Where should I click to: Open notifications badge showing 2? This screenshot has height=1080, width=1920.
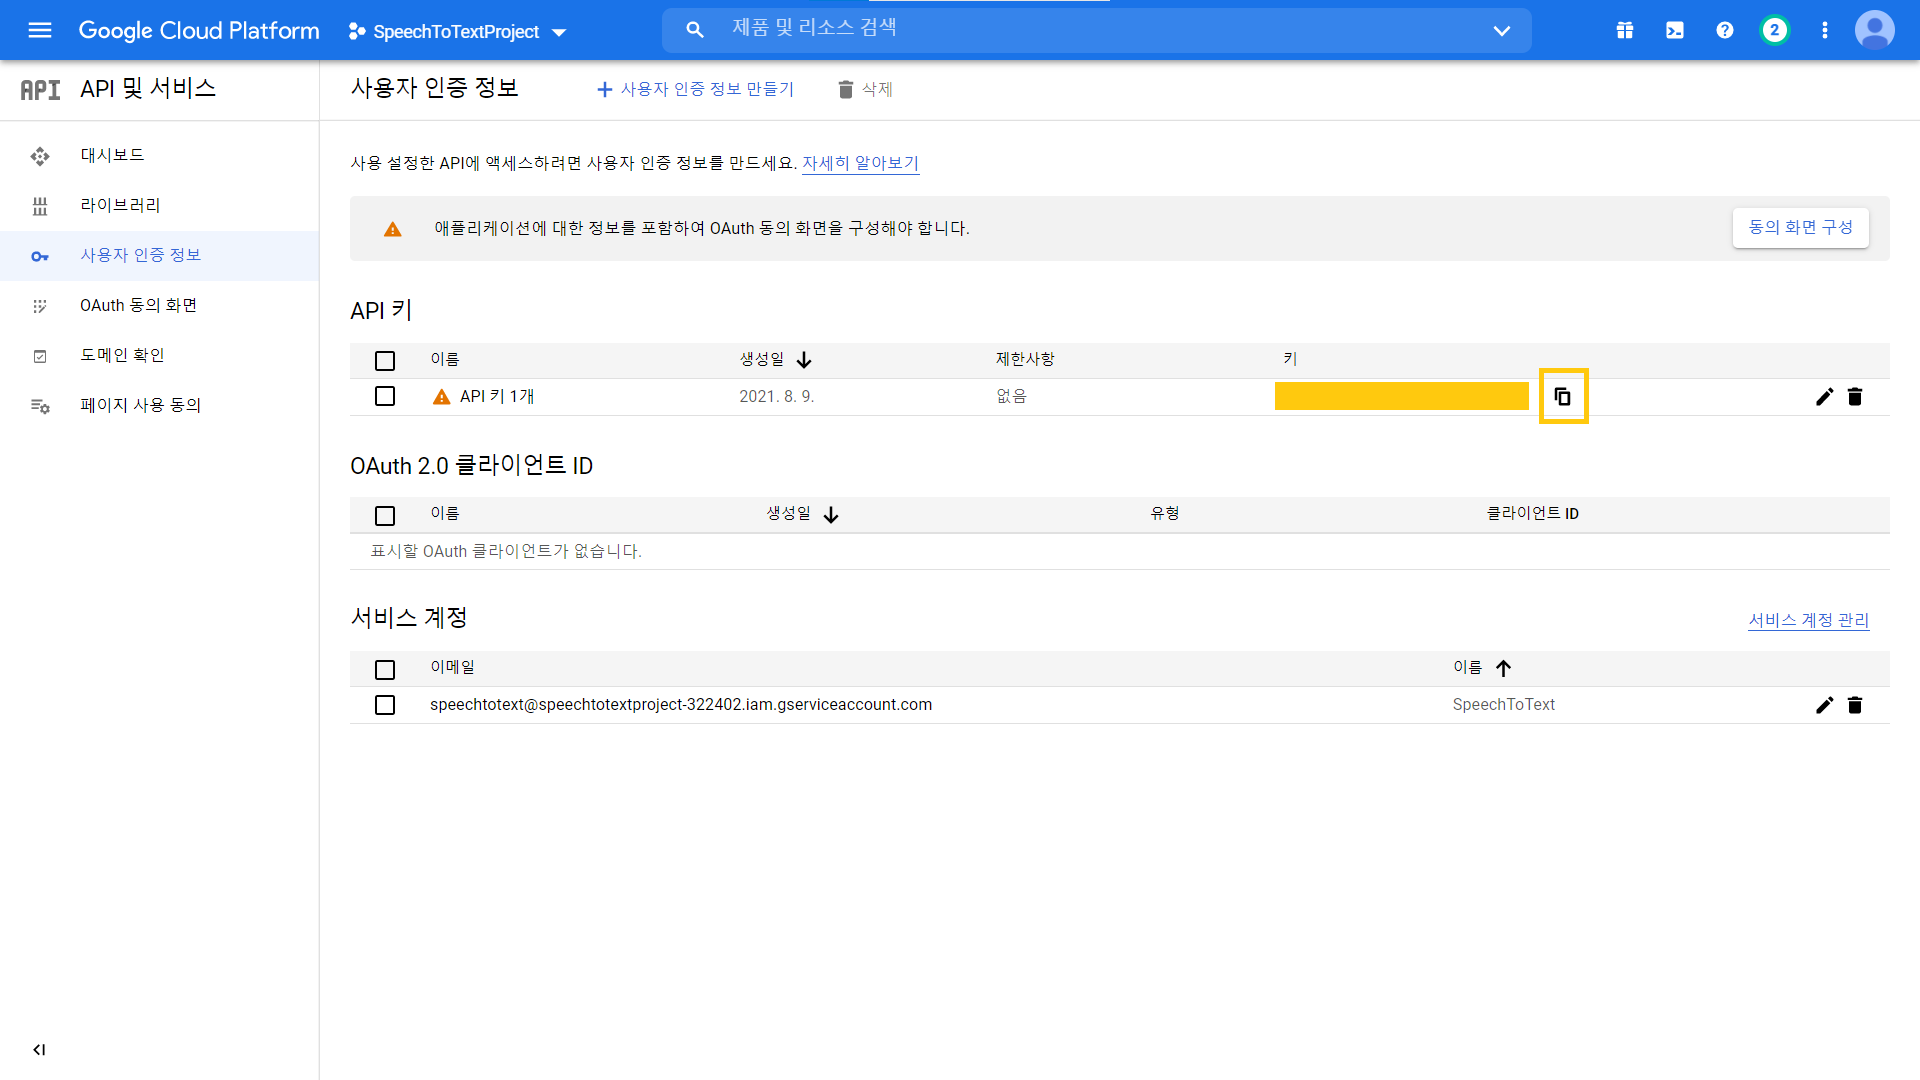pos(1775,30)
